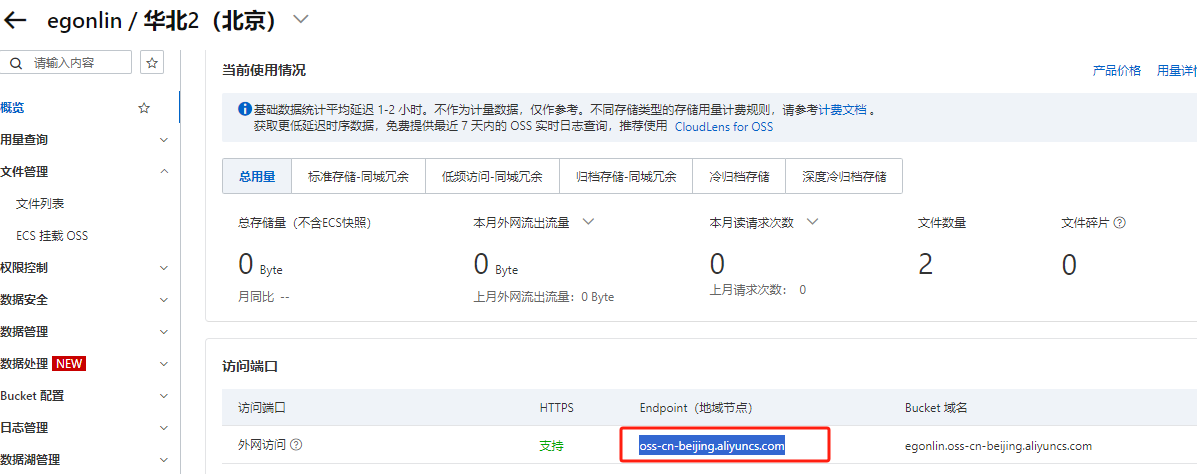Click the blue info icon in notice banner
Screen dimensions: 1197x474
[244, 110]
